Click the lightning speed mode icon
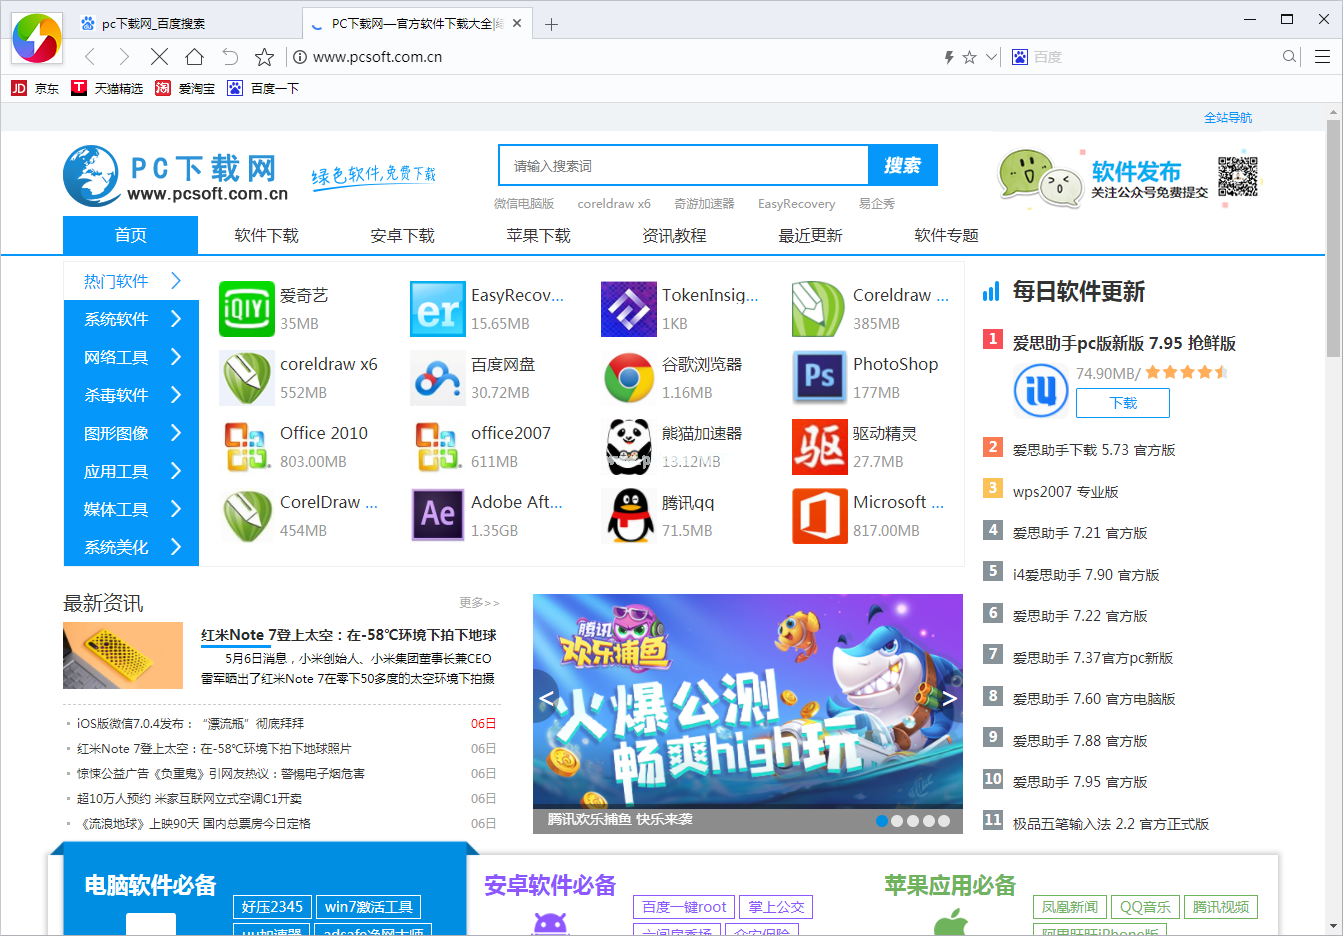Screen dimensions: 1343x936 pyautogui.click(x=949, y=58)
